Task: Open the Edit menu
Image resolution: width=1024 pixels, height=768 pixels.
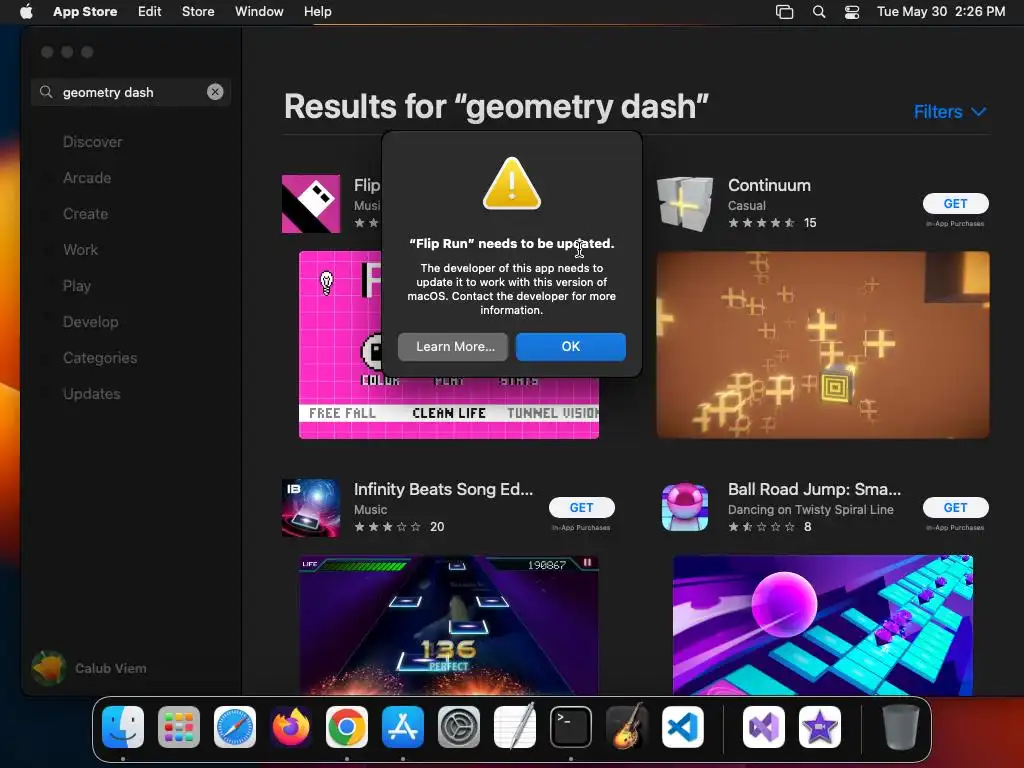Action: (x=150, y=12)
